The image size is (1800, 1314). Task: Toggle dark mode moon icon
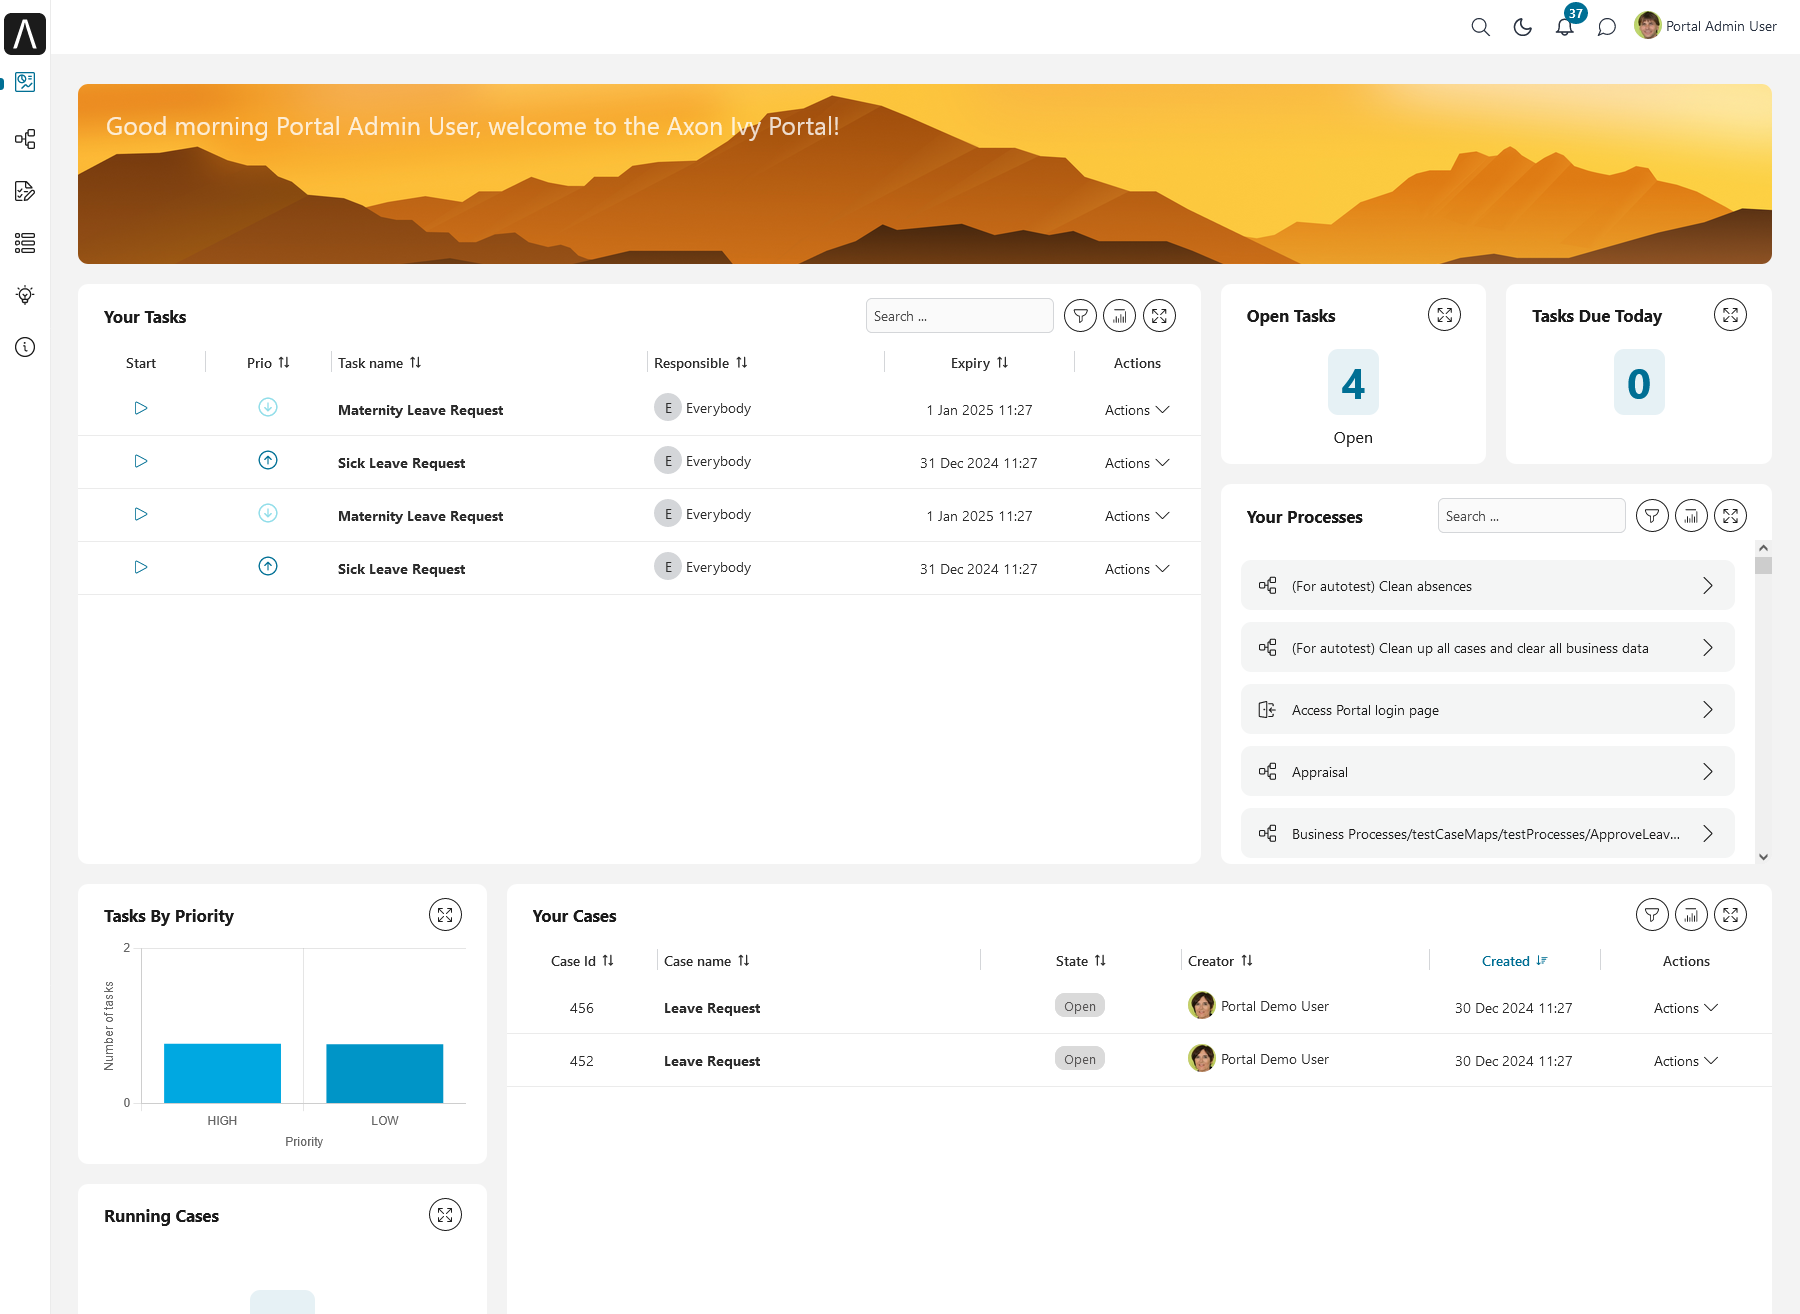coord(1523,27)
